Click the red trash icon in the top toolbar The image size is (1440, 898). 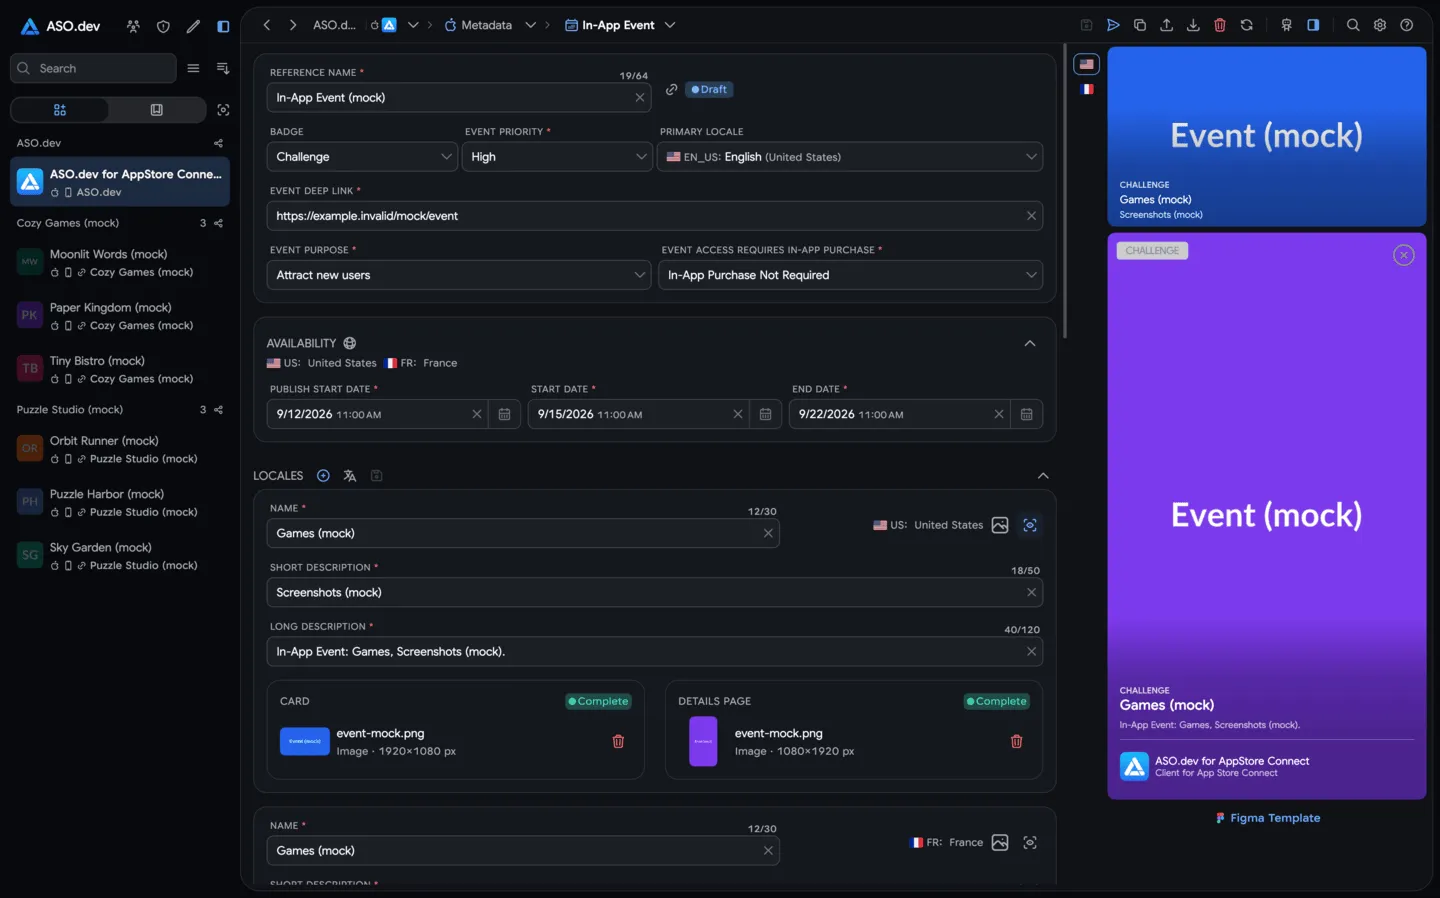tap(1220, 25)
